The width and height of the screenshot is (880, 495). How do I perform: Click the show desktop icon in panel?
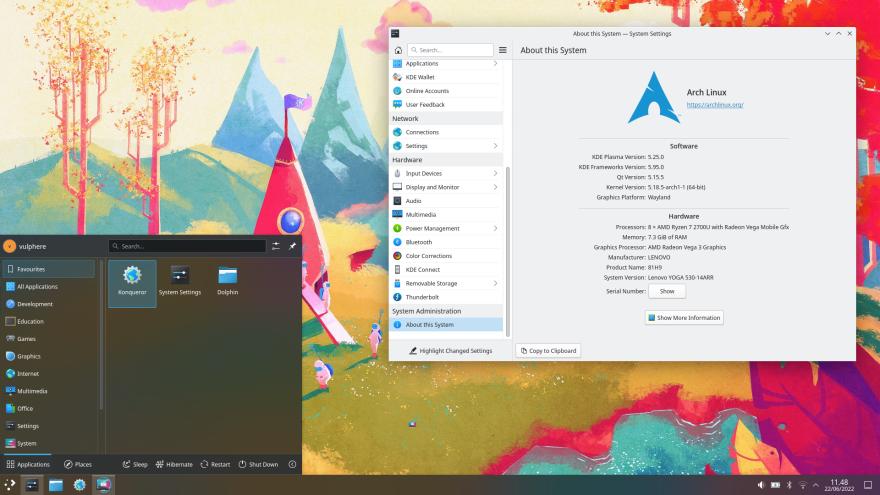coord(868,485)
